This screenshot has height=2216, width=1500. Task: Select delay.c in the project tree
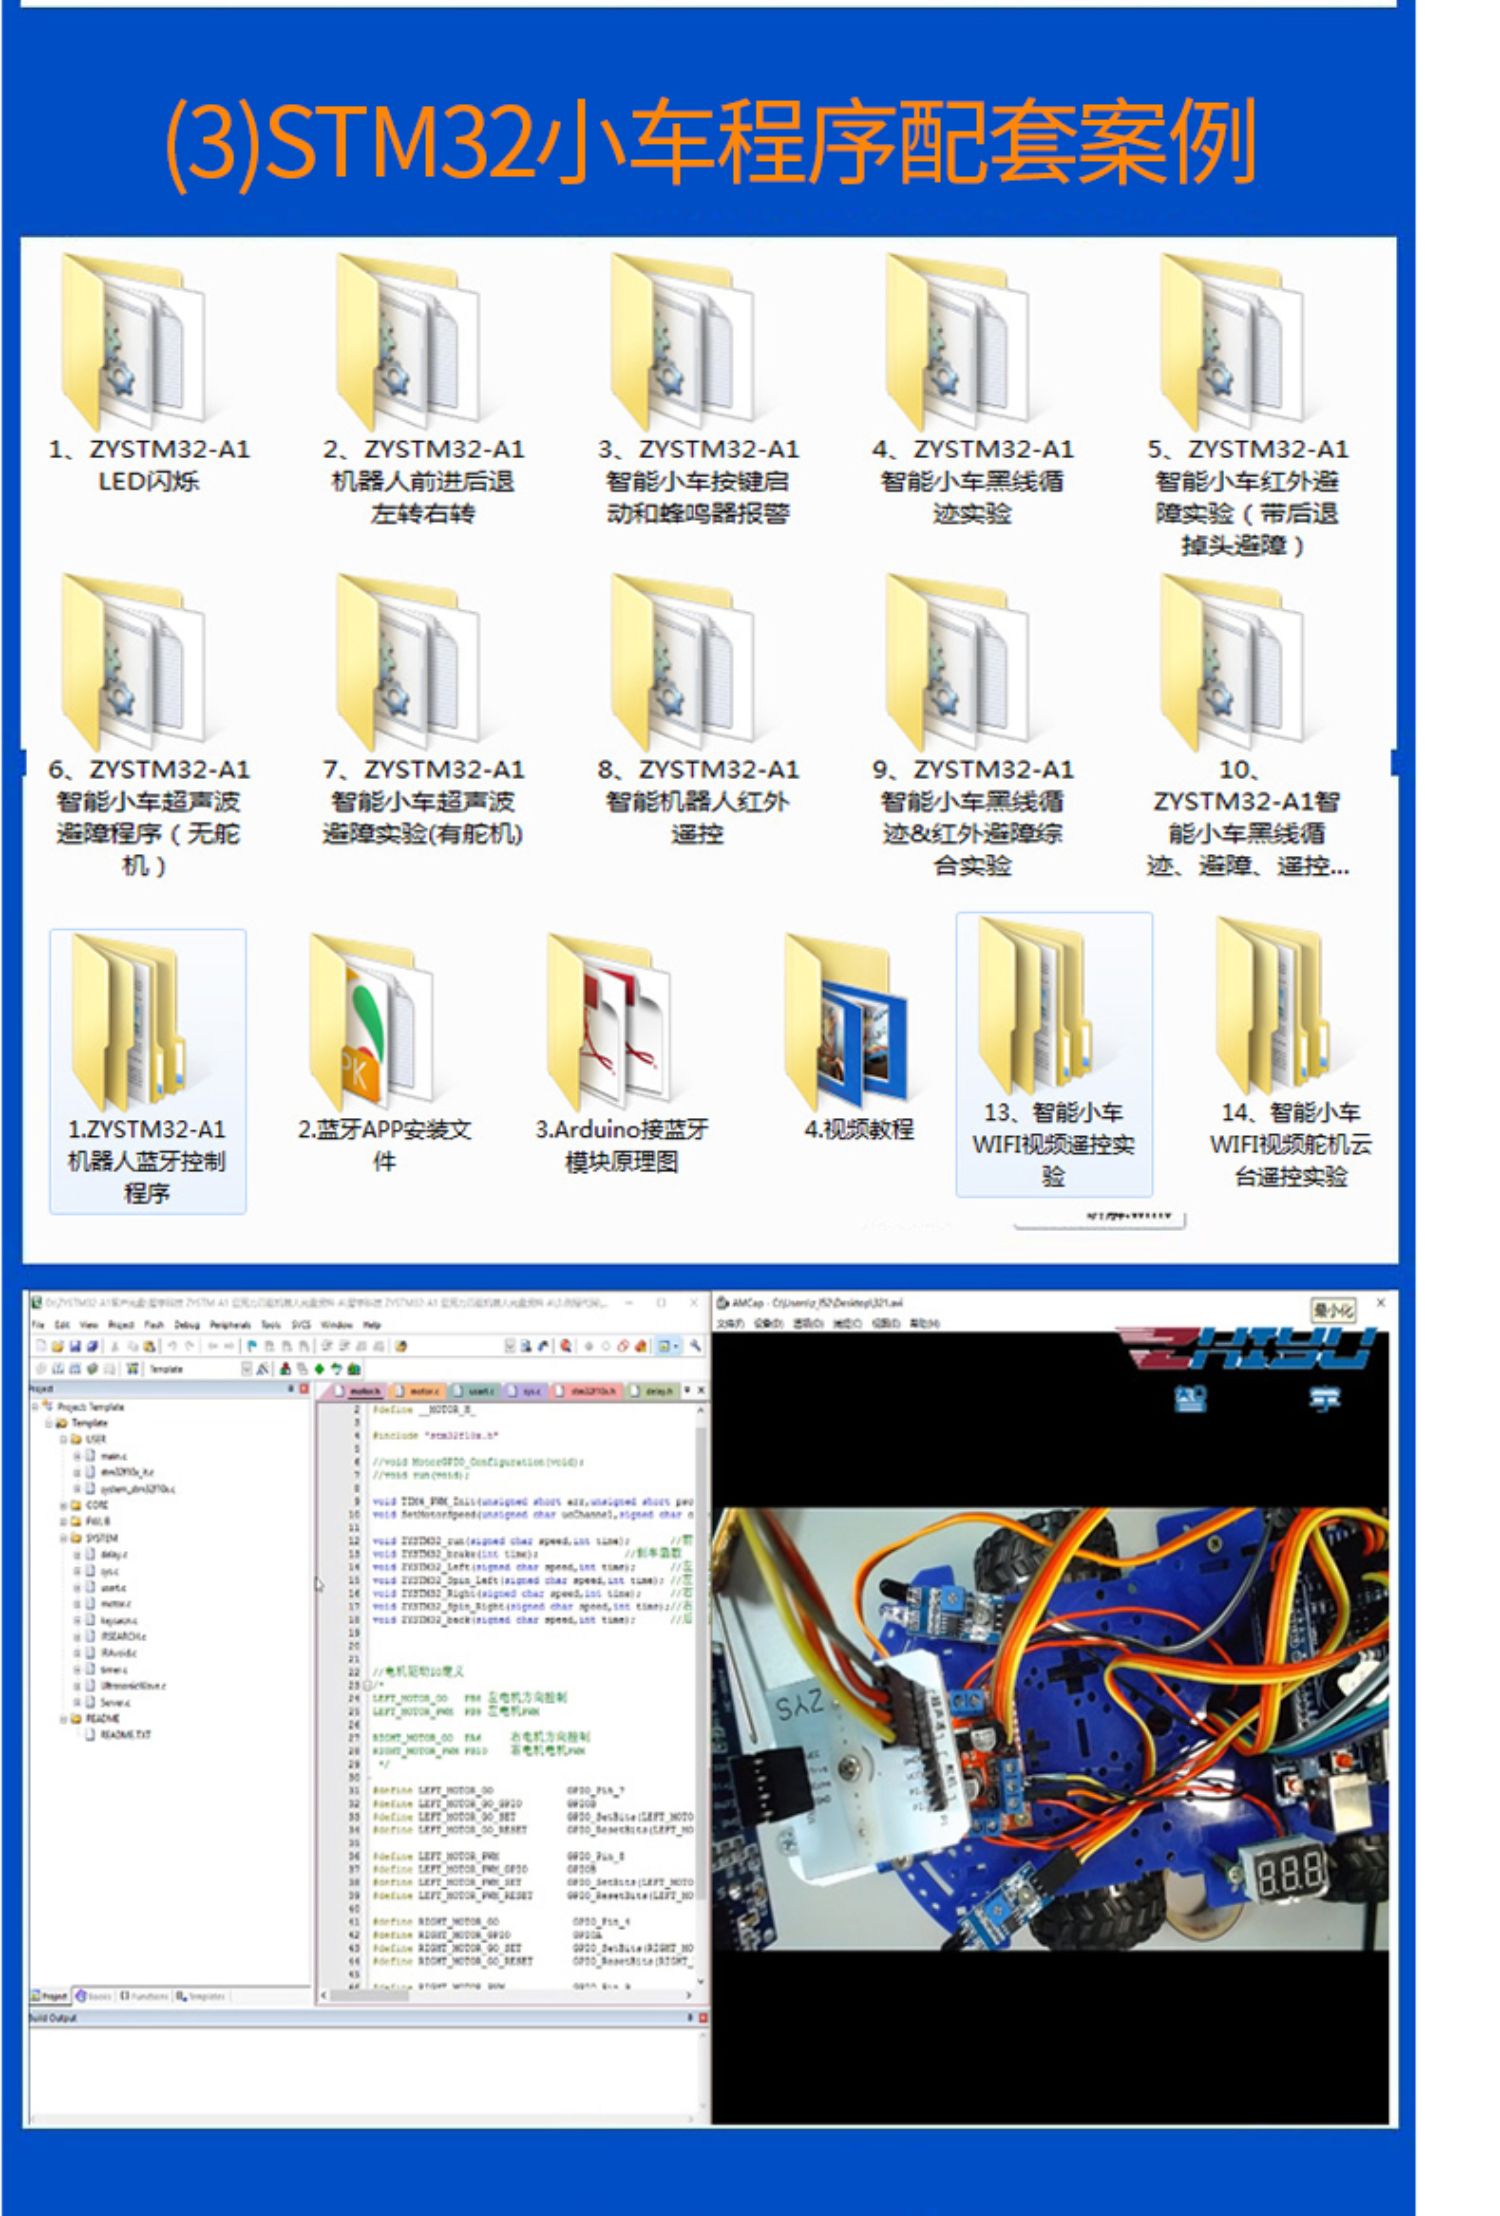[x=106, y=1554]
